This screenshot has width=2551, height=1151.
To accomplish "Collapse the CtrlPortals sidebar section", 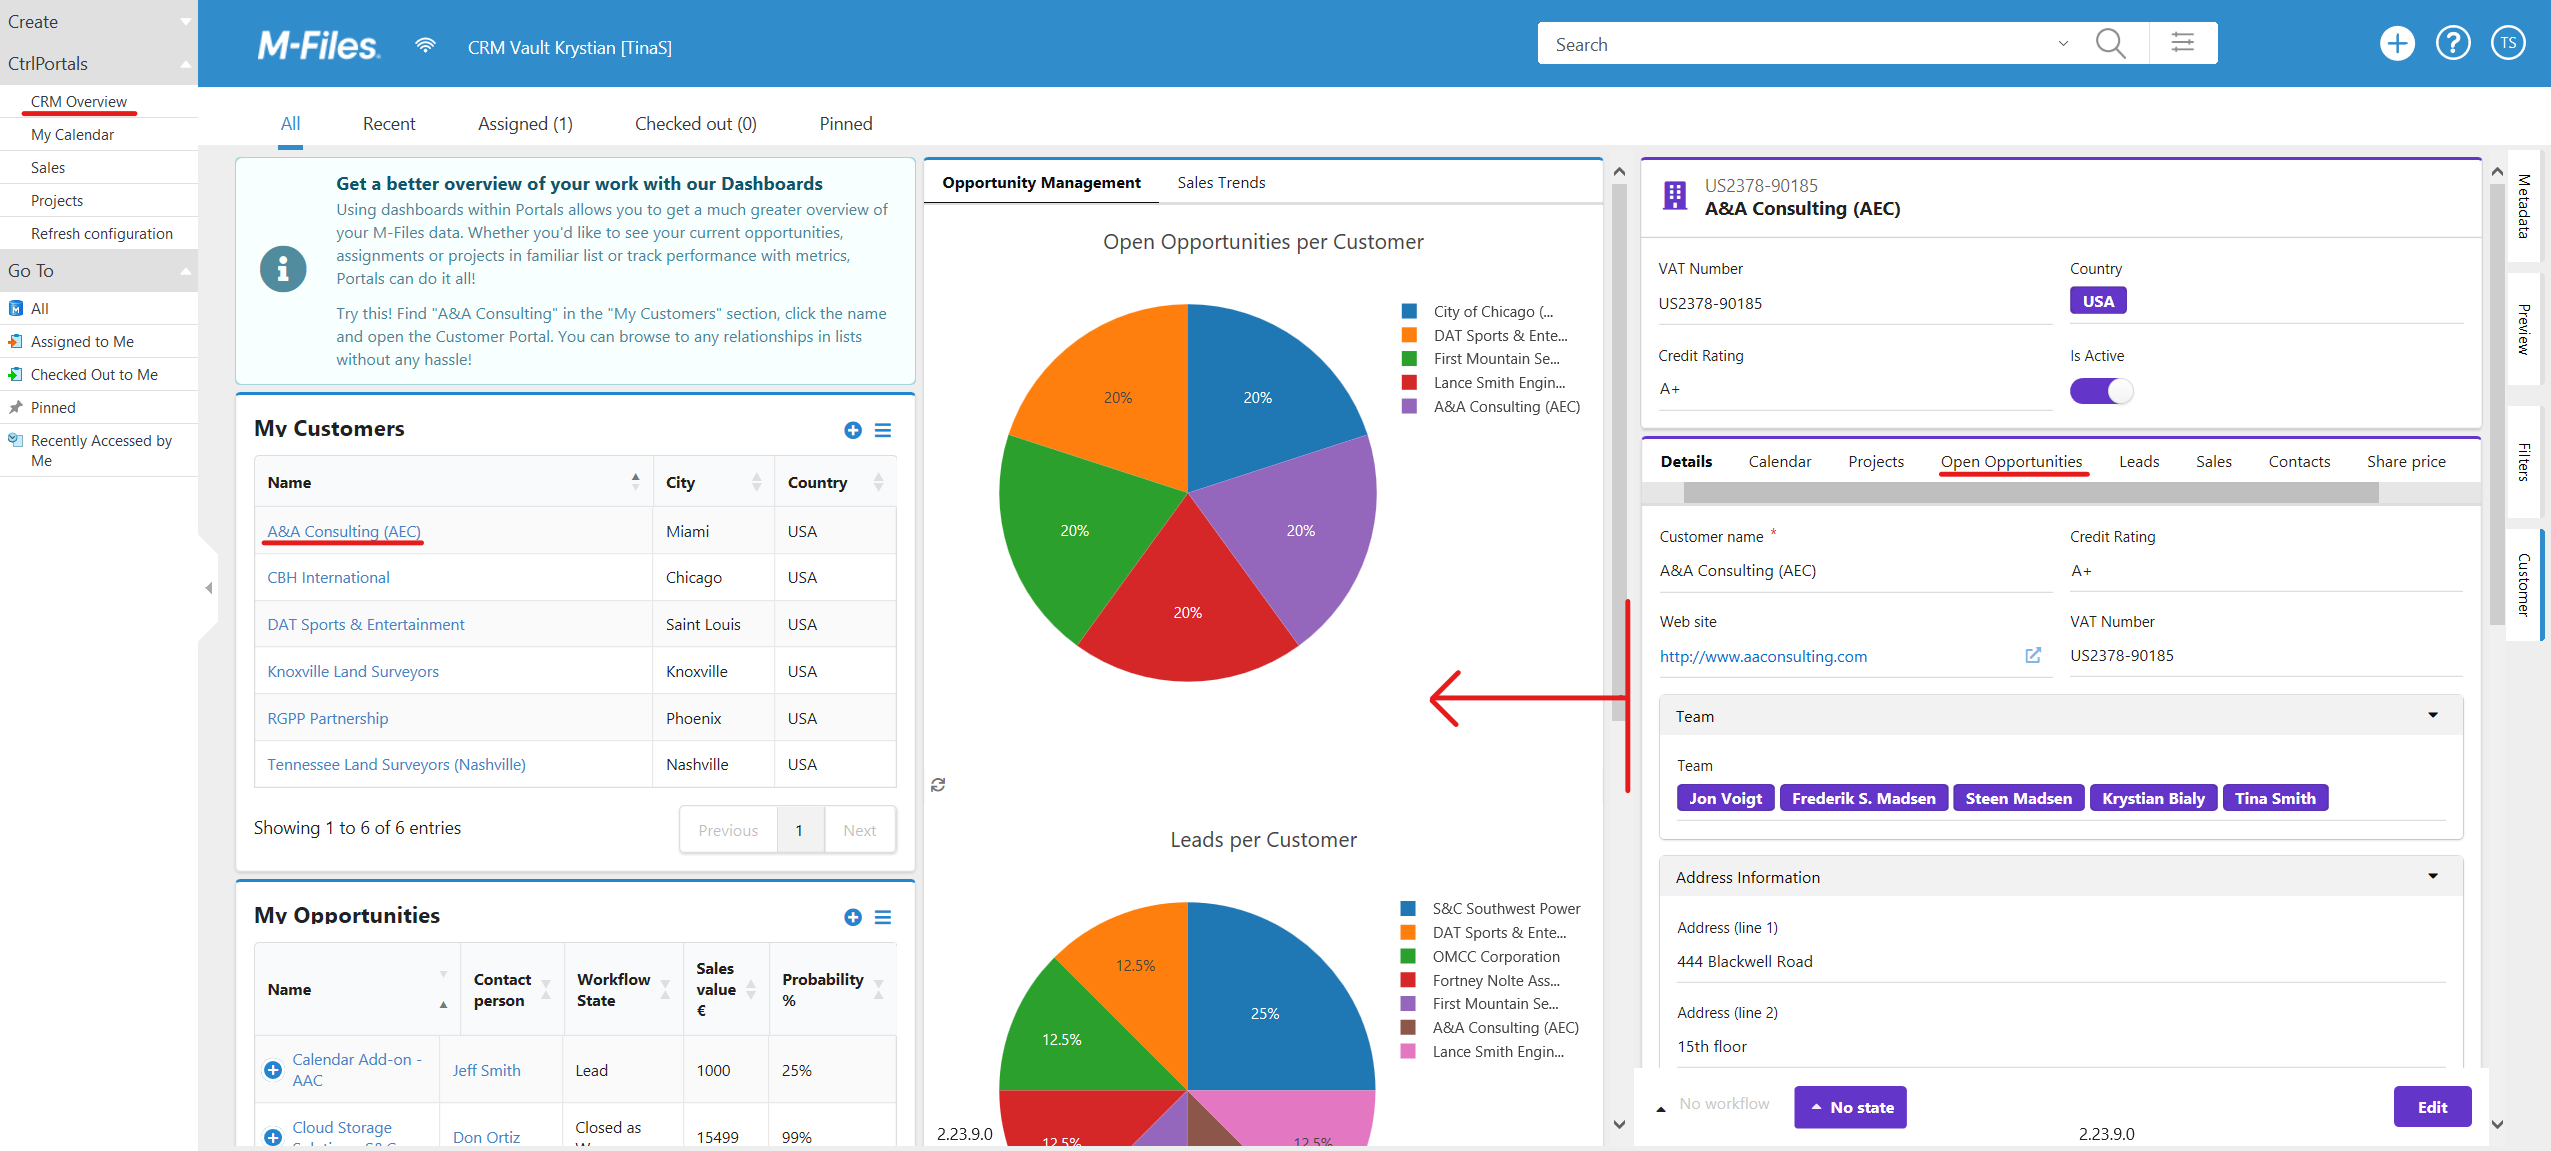I will coord(186,64).
